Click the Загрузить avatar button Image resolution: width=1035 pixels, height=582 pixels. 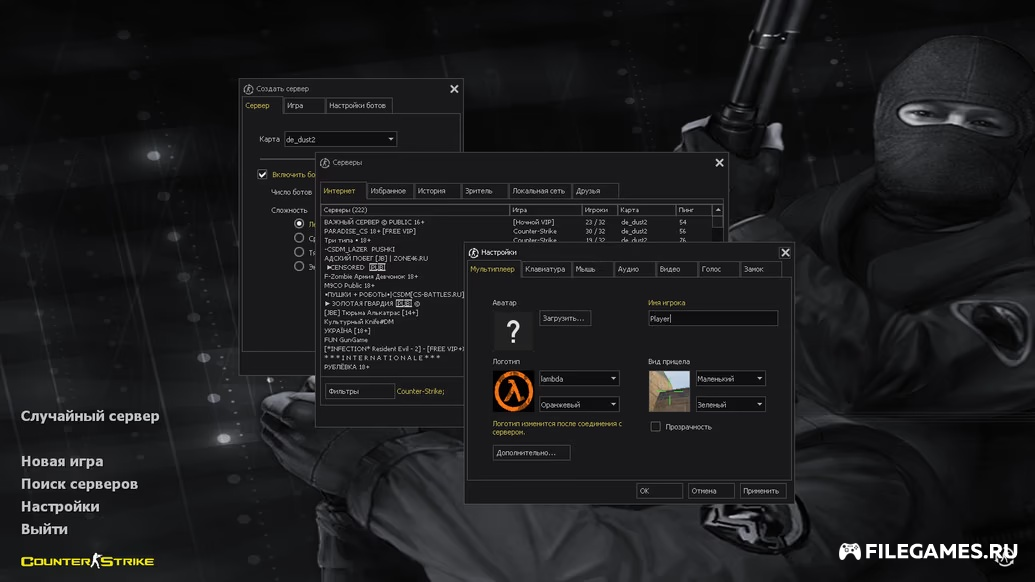(x=564, y=318)
